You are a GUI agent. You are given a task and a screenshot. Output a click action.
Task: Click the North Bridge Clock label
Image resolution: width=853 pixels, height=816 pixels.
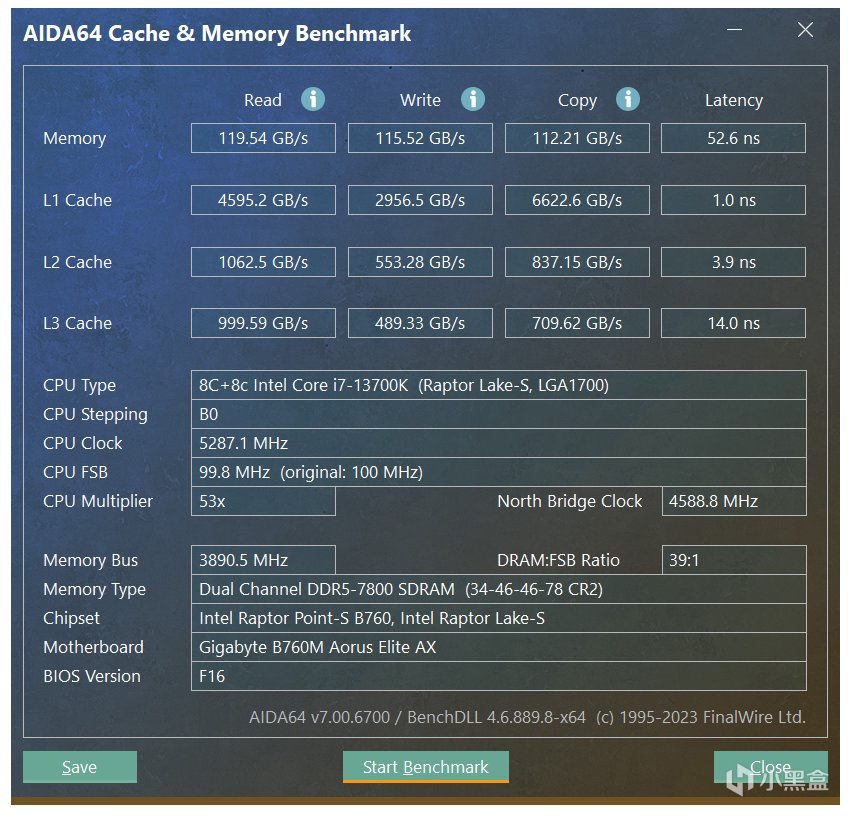click(x=570, y=502)
